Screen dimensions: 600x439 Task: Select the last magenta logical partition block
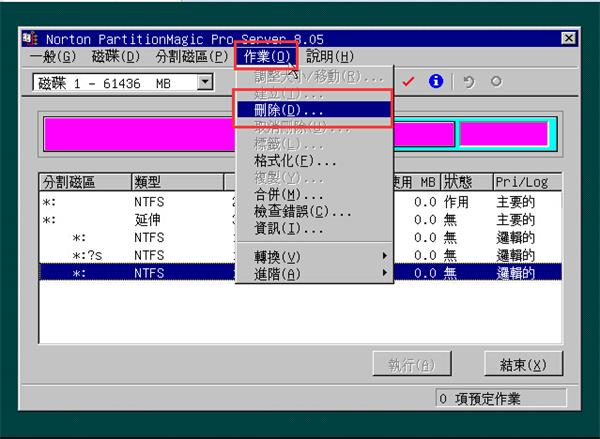point(504,134)
